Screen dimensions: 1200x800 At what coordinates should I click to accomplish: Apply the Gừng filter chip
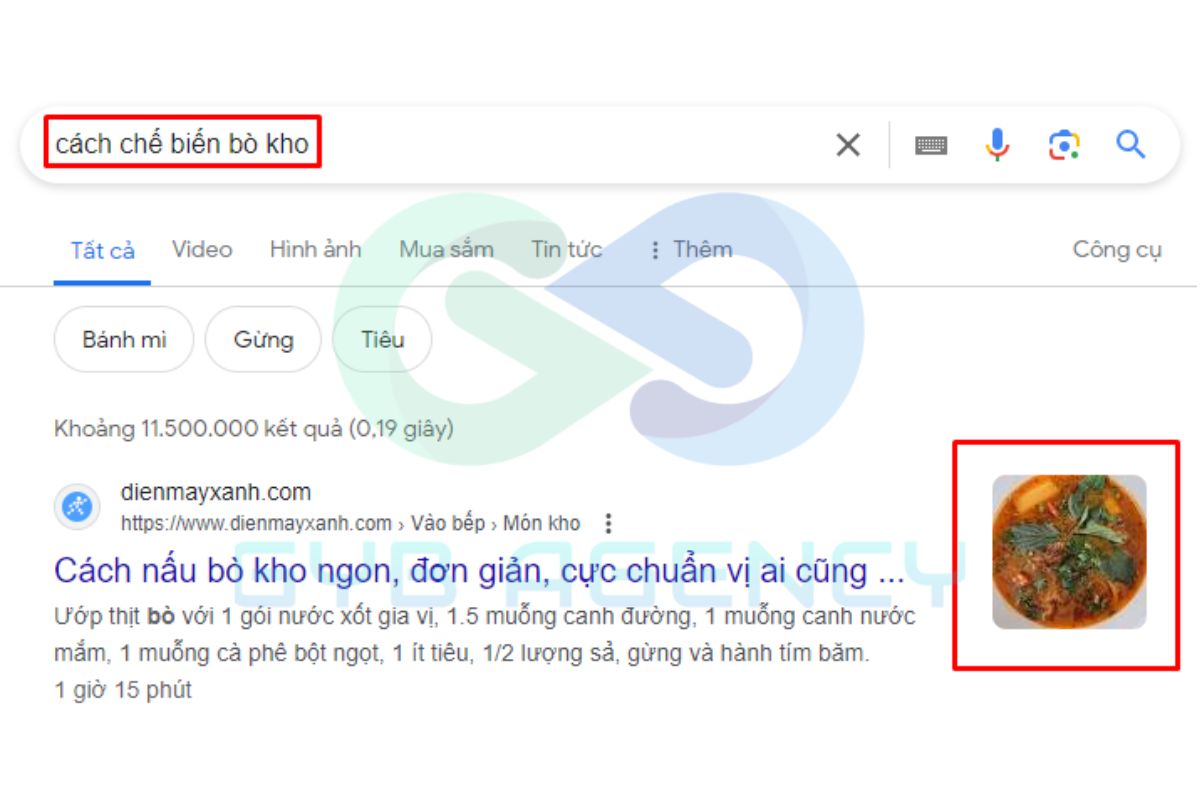coord(263,340)
